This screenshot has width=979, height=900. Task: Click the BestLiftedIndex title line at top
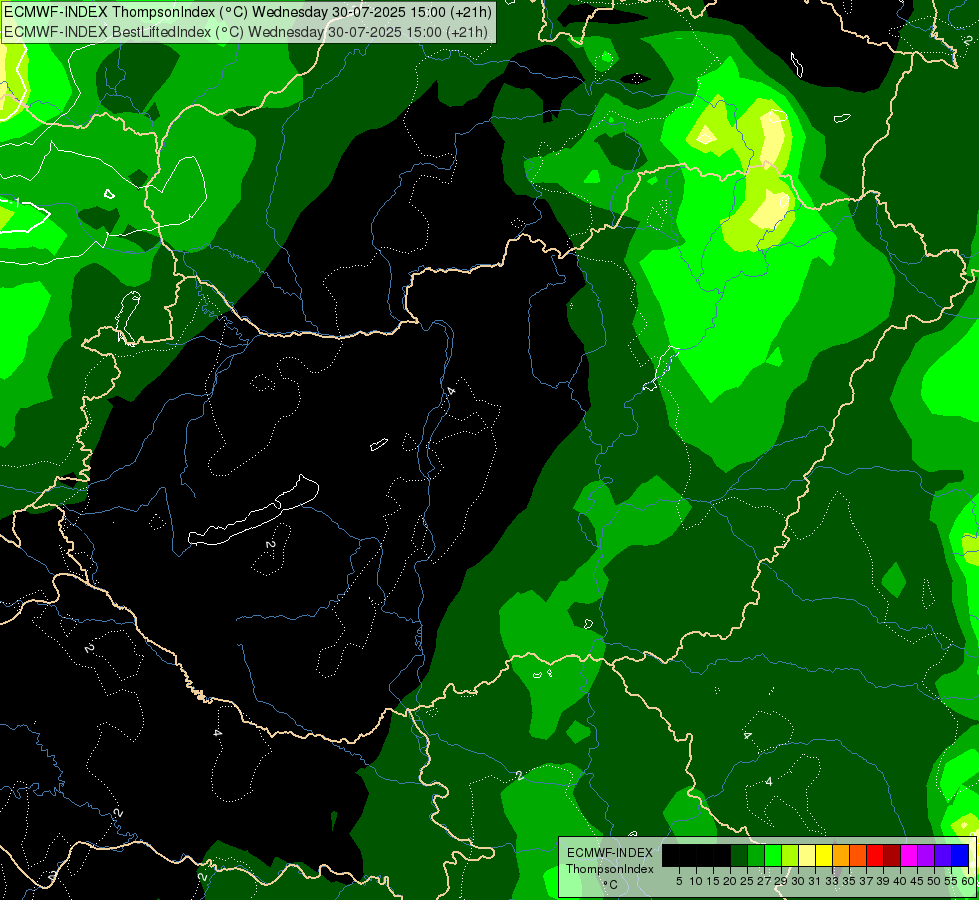[246, 32]
